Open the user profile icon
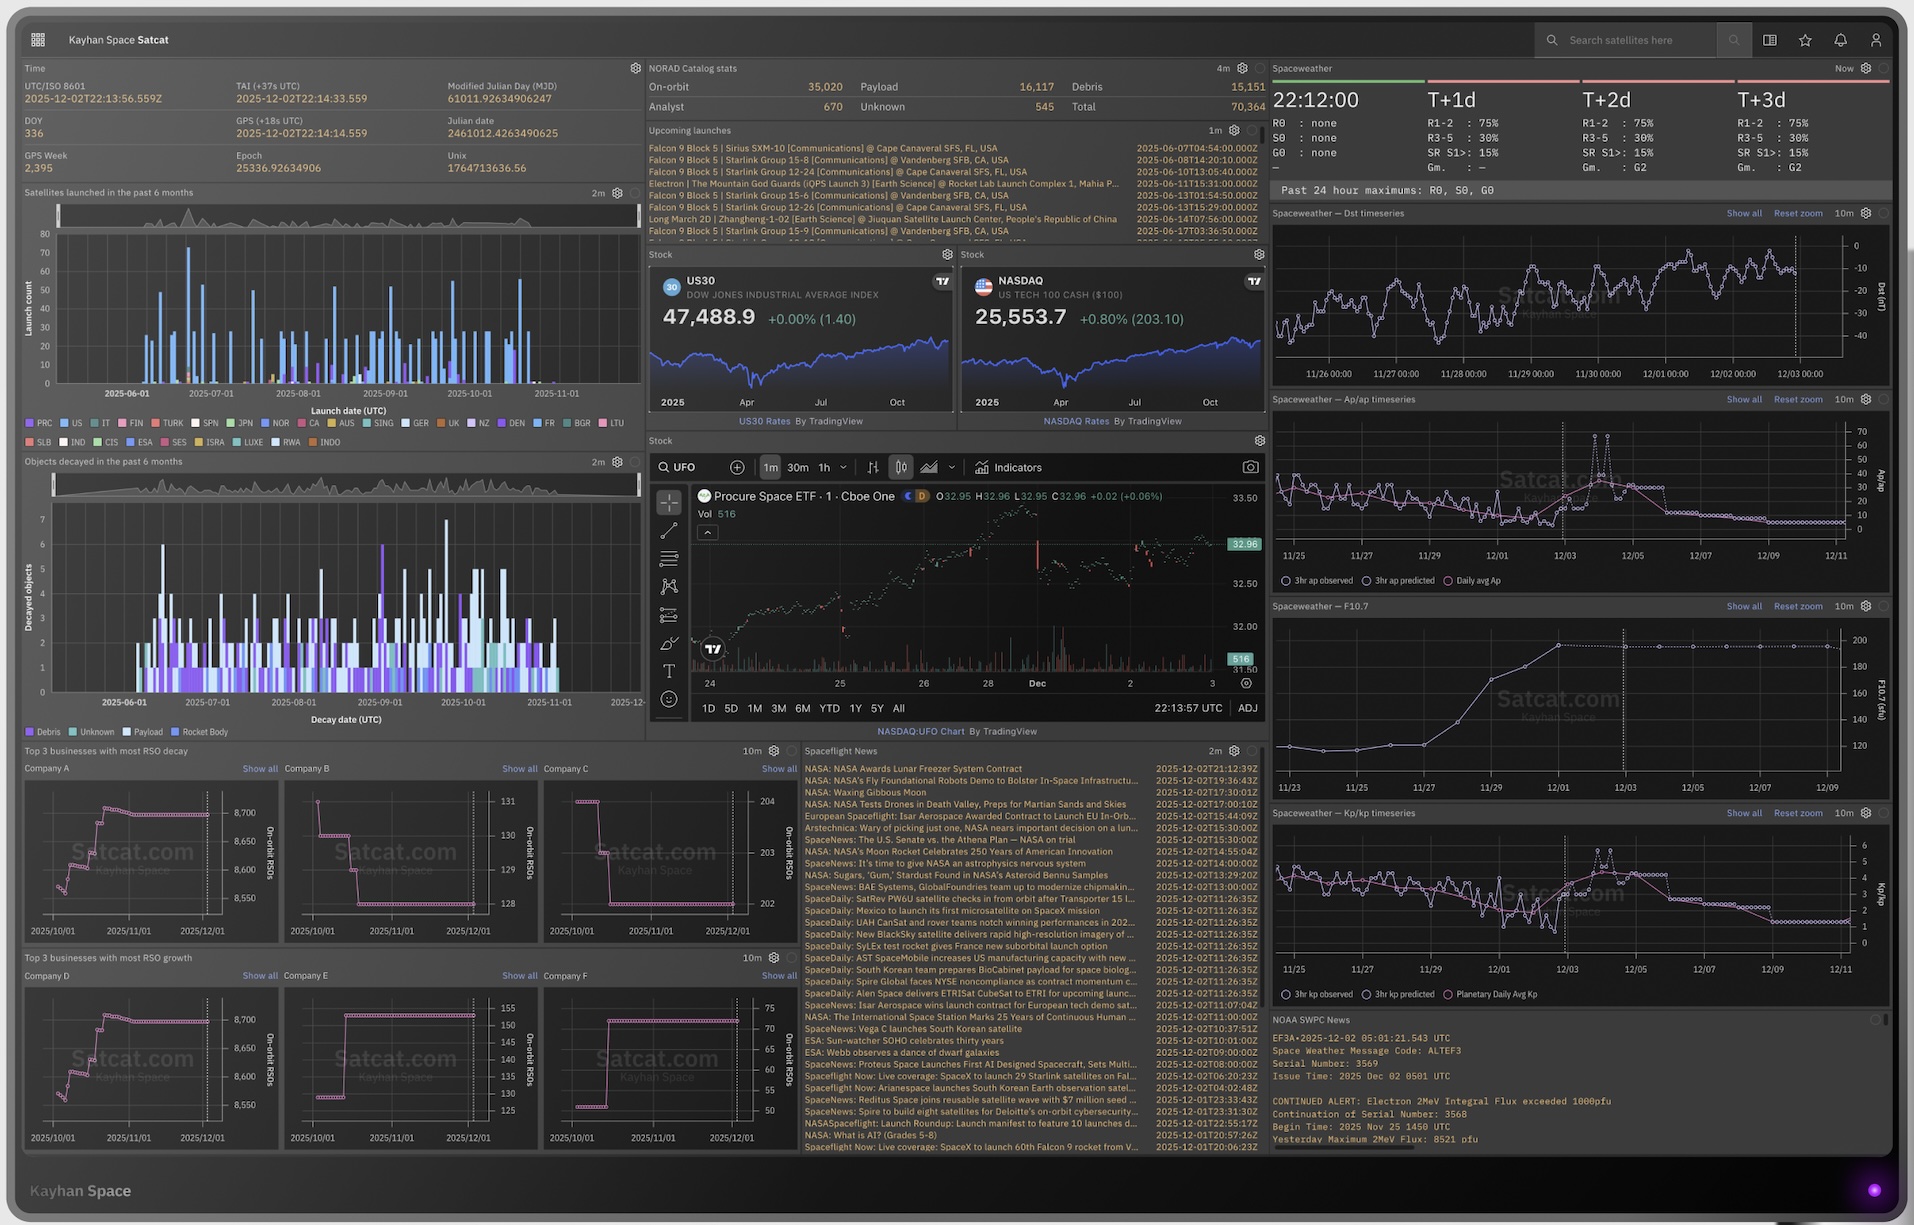The height and width of the screenshot is (1225, 1914). point(1876,40)
